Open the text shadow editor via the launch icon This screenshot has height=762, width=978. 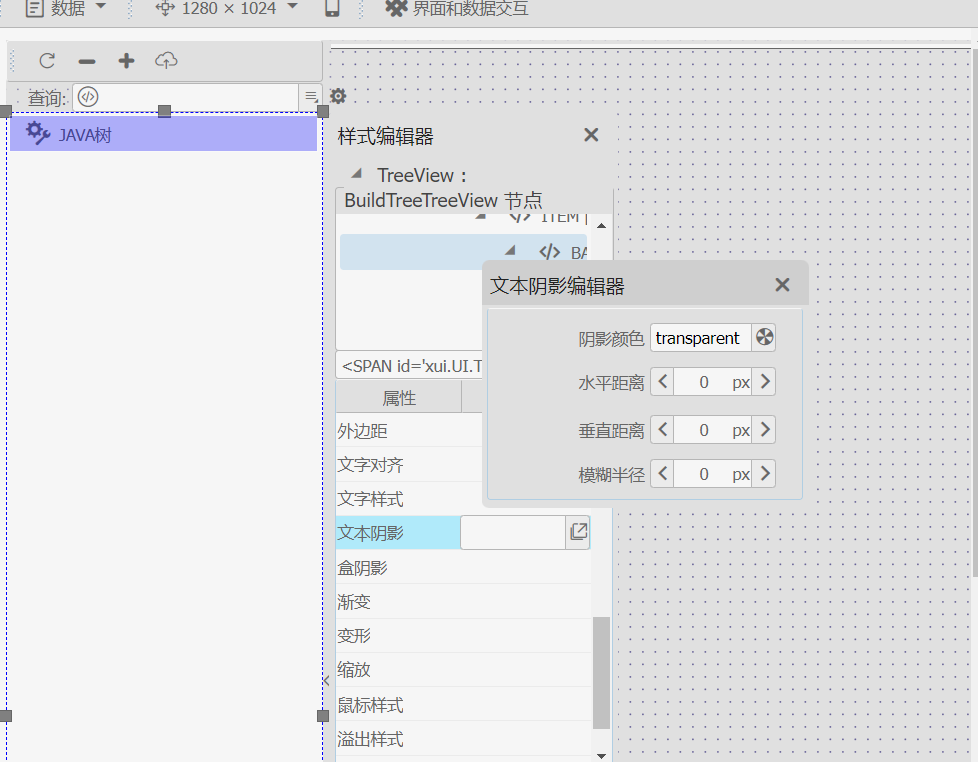[x=577, y=532]
